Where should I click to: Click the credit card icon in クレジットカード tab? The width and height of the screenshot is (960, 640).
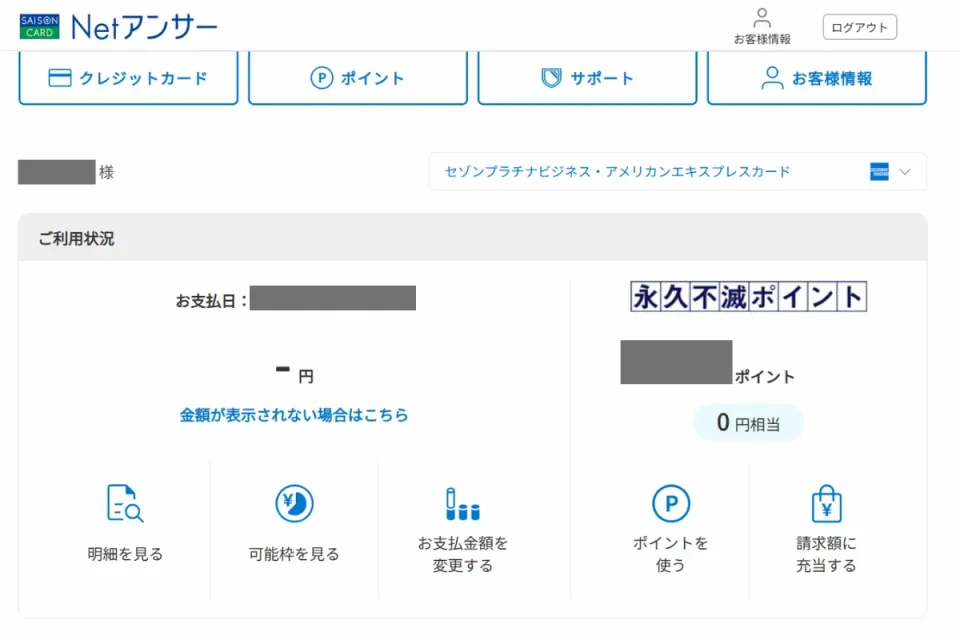click(60, 78)
